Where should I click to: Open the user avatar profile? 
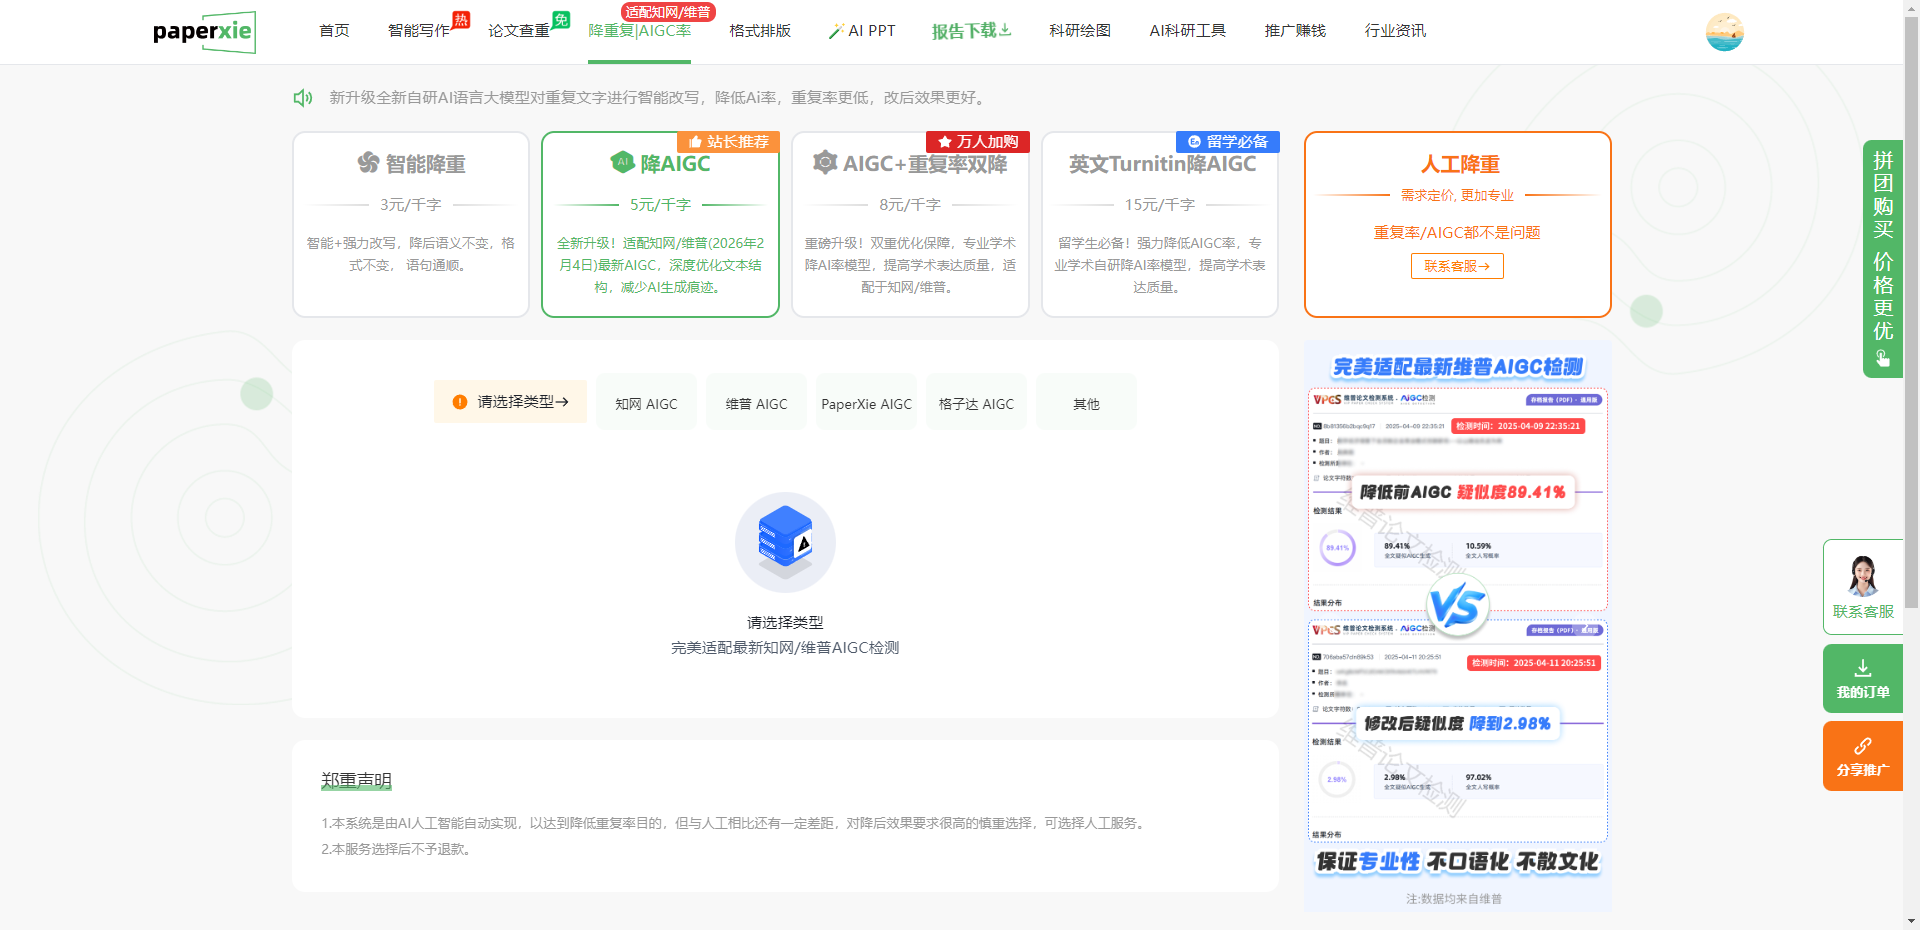(x=1724, y=32)
